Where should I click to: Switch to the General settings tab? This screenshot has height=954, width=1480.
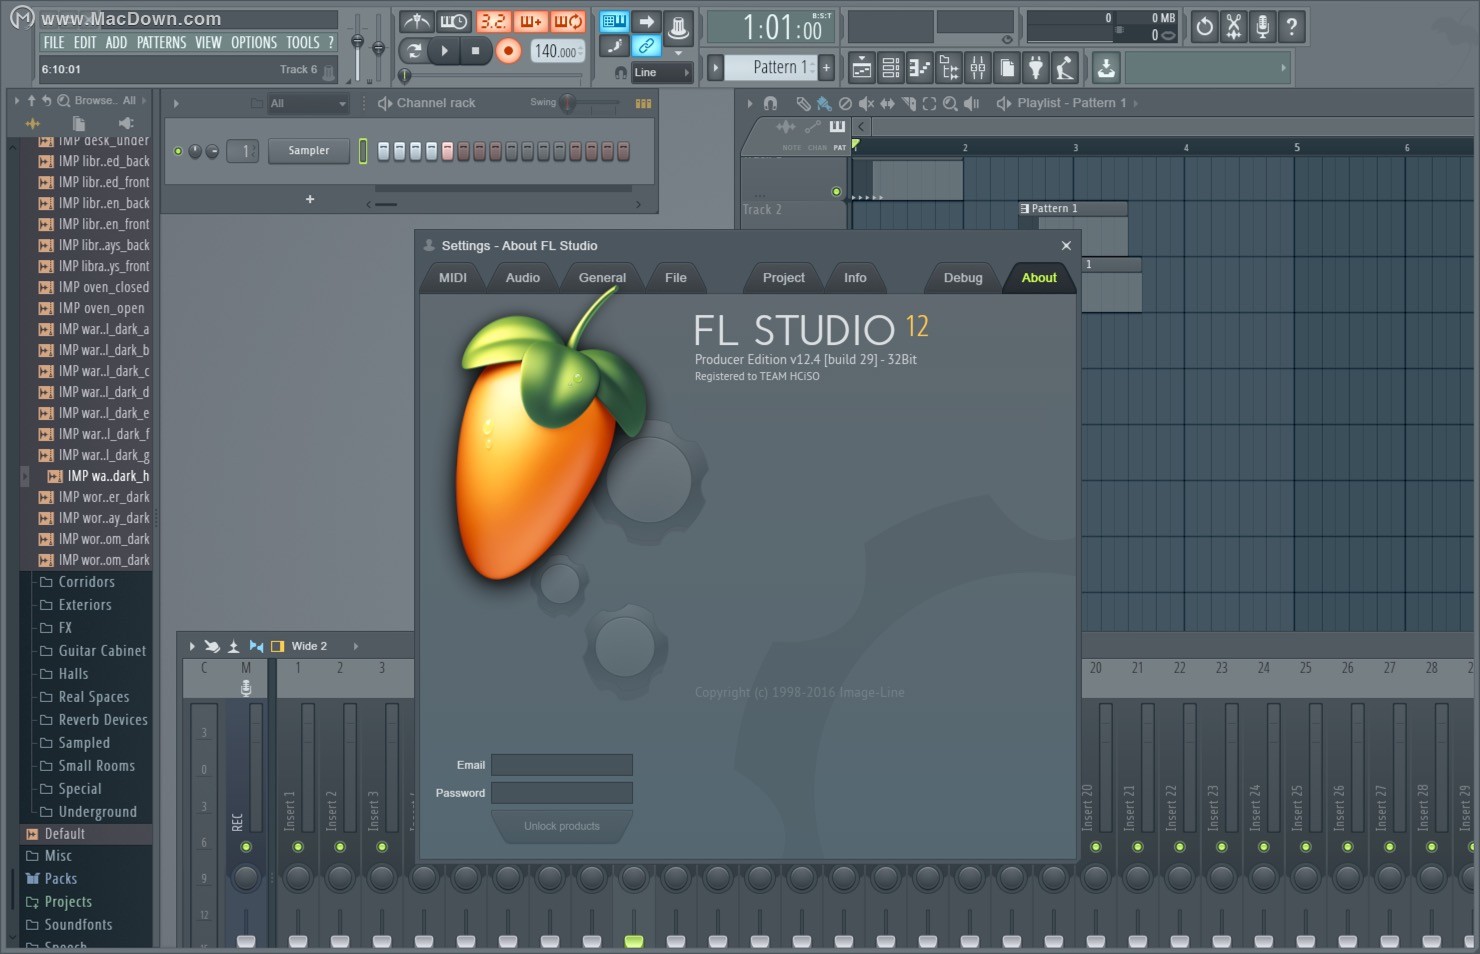point(602,278)
